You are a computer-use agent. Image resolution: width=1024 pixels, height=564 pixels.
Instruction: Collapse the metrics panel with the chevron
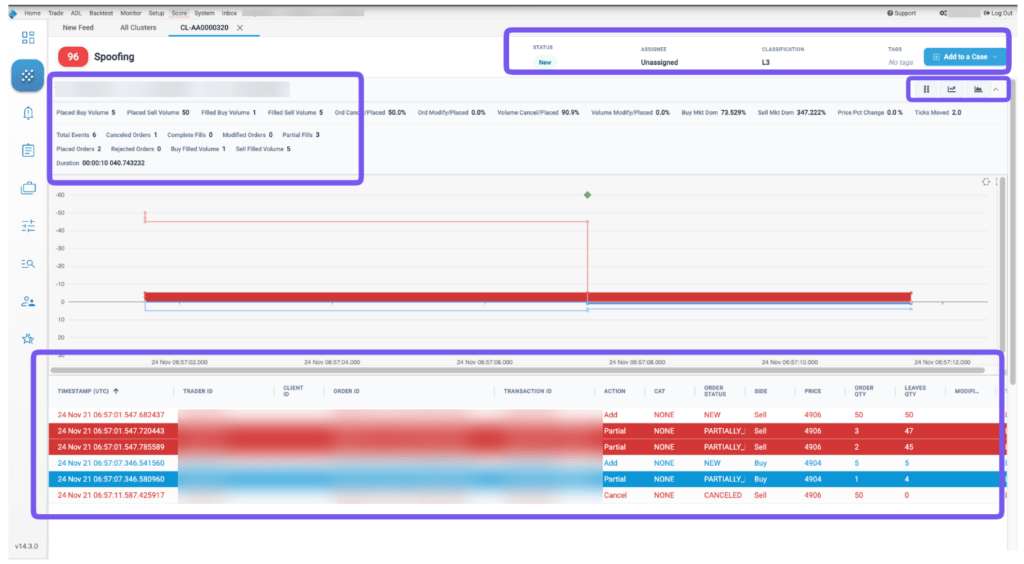pyautogui.click(x=996, y=89)
